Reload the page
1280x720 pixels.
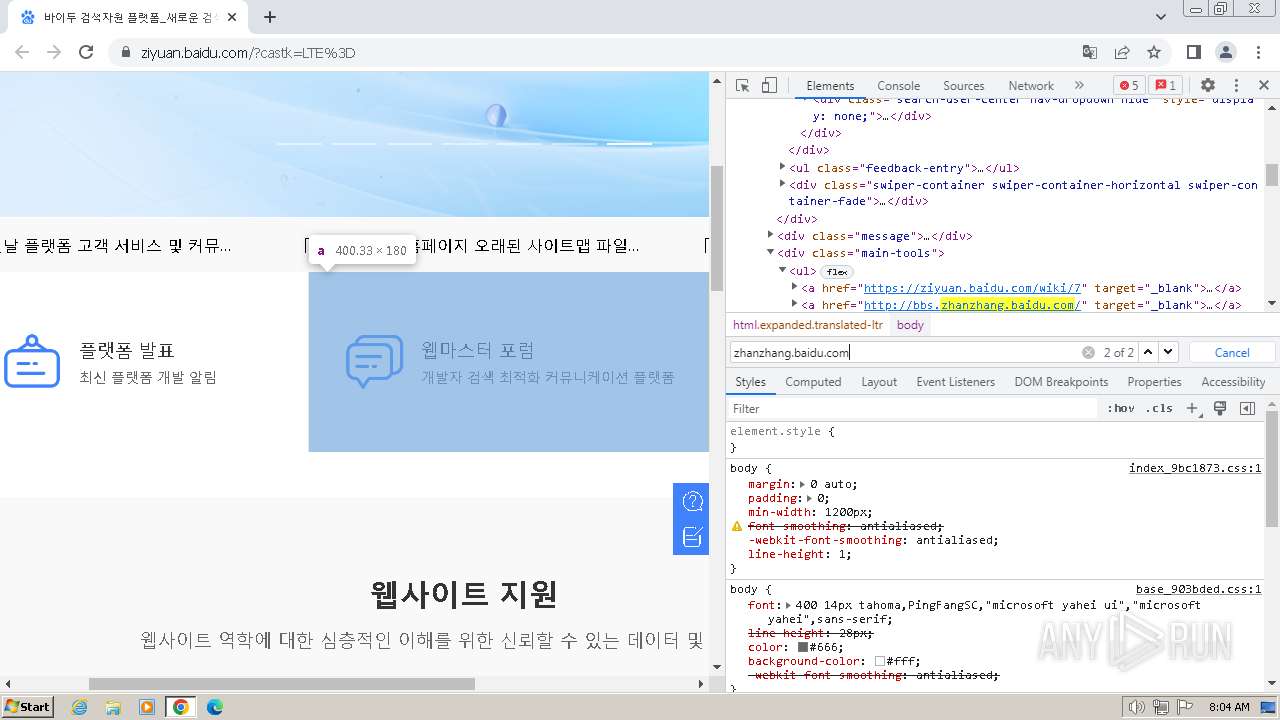pyautogui.click(x=86, y=52)
